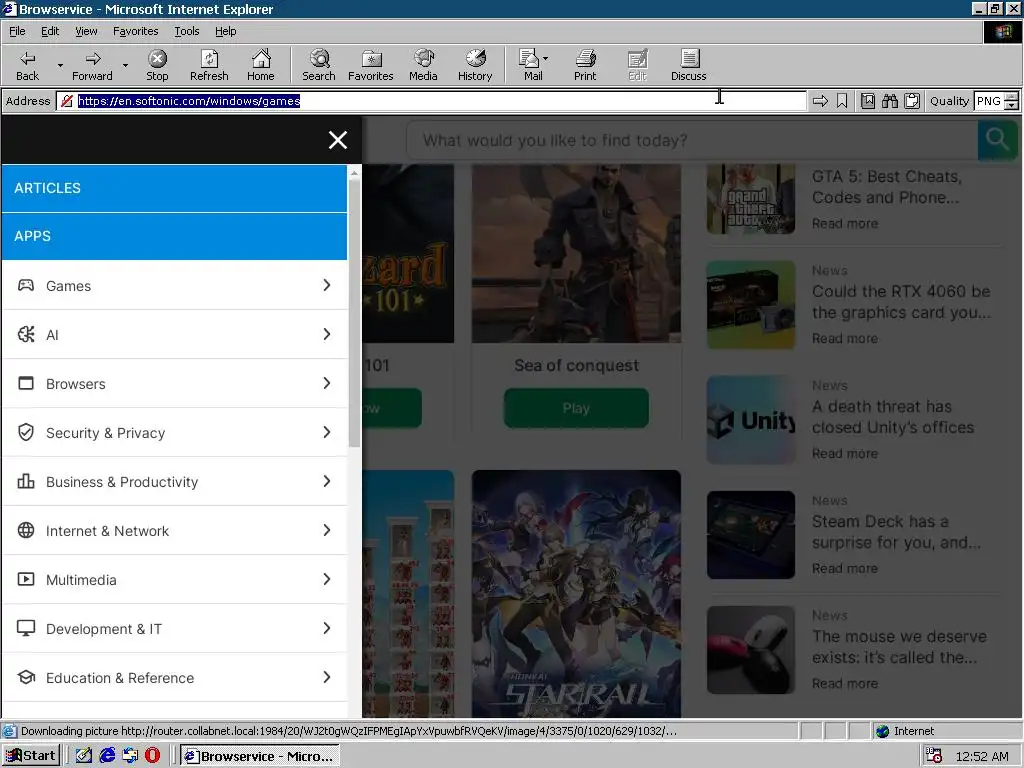Click the Browsers window icon

pyautogui.click(x=26, y=383)
